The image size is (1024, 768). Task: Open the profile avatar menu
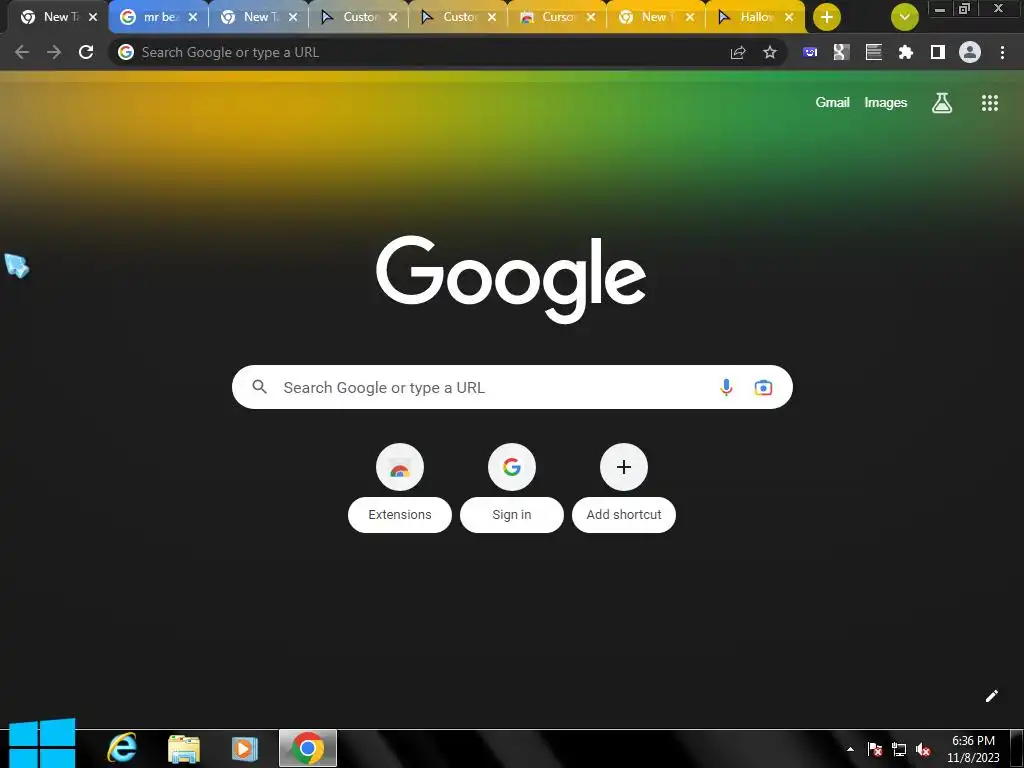(970, 52)
